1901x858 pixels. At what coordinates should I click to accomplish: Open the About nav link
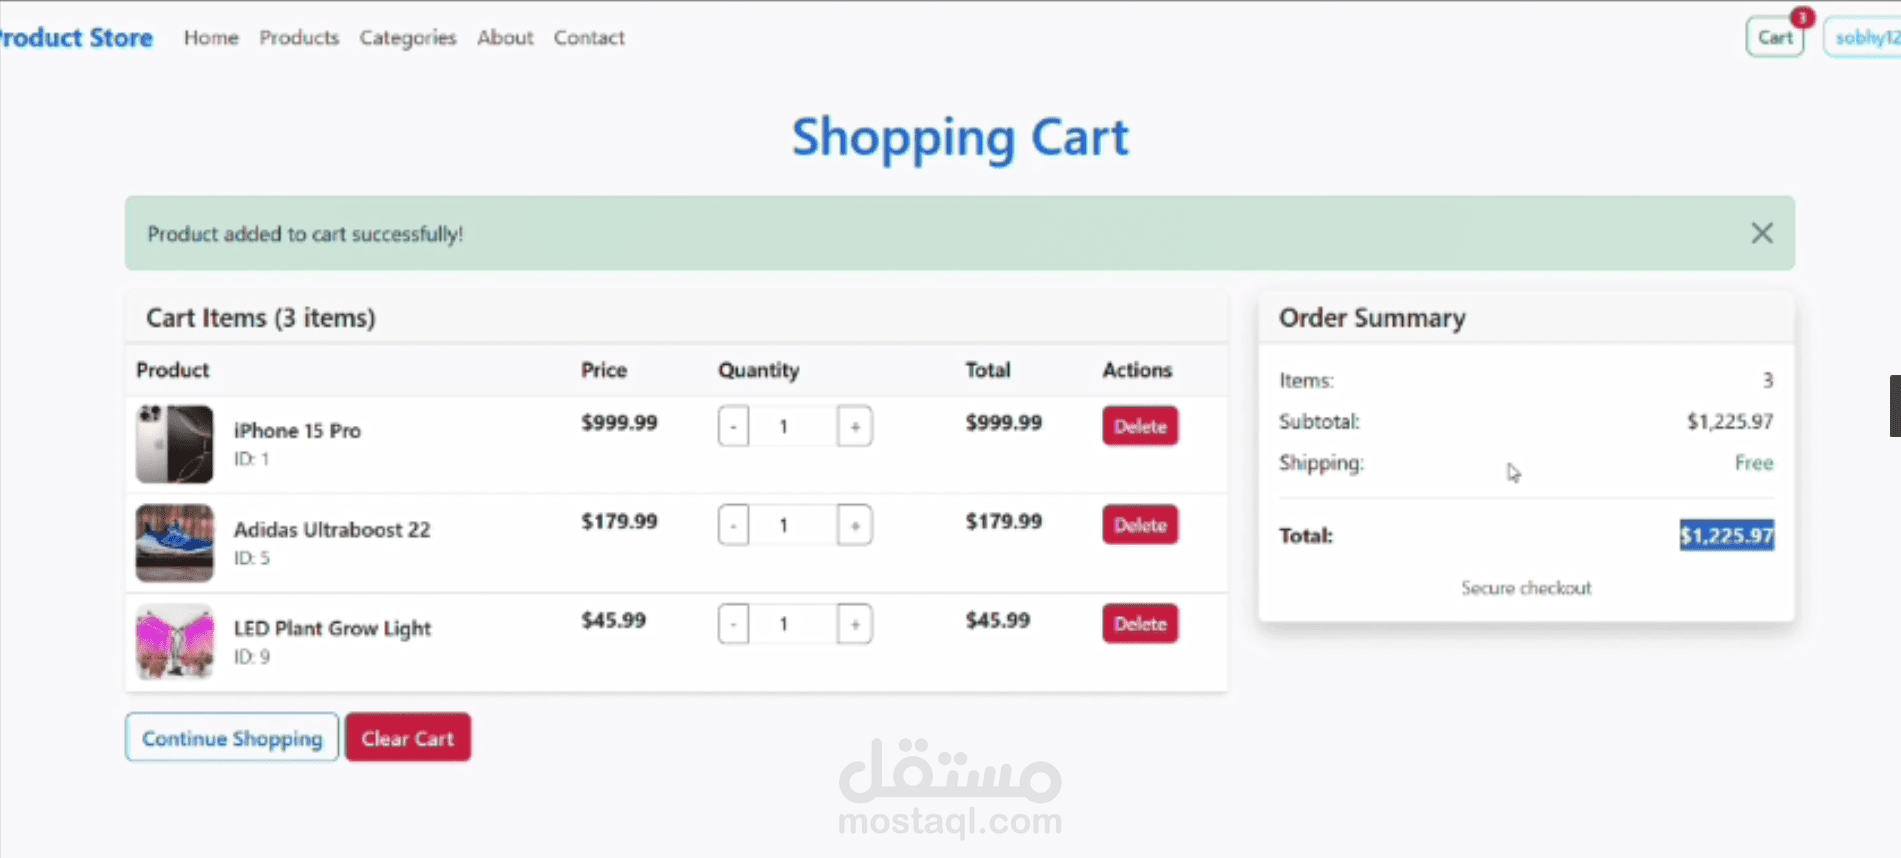click(505, 37)
